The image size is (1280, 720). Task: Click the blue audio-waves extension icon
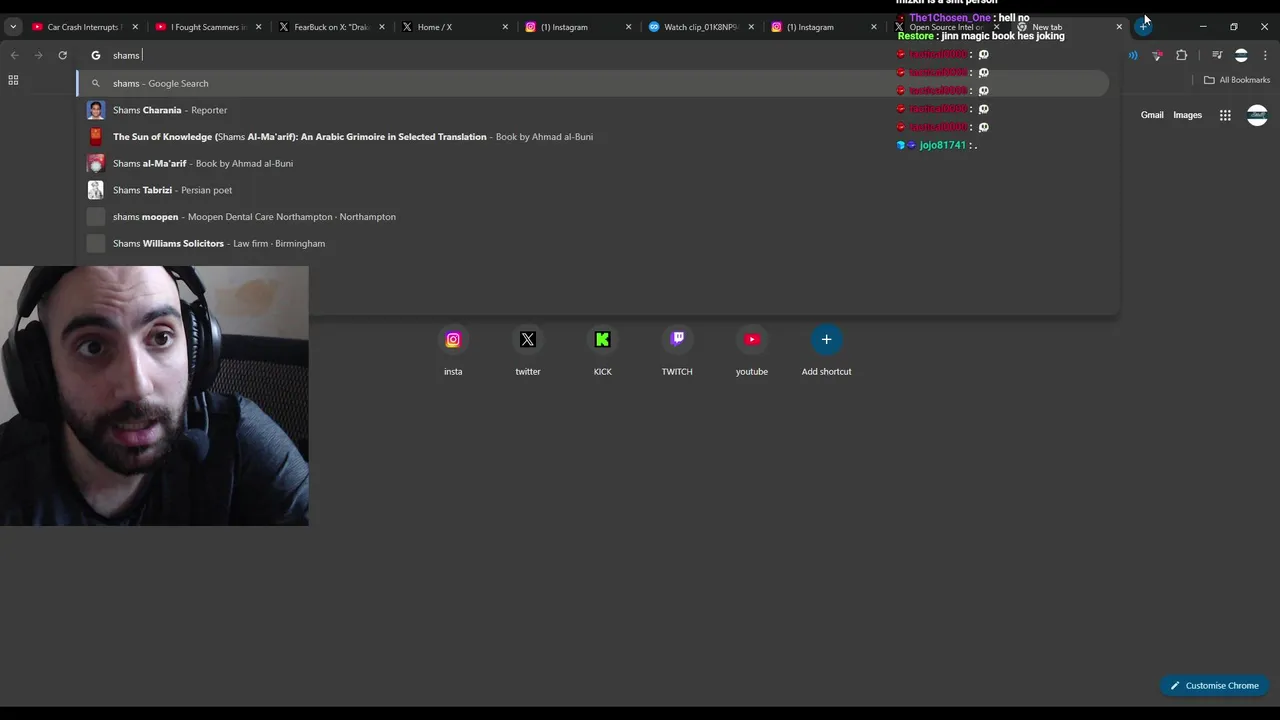1133,55
